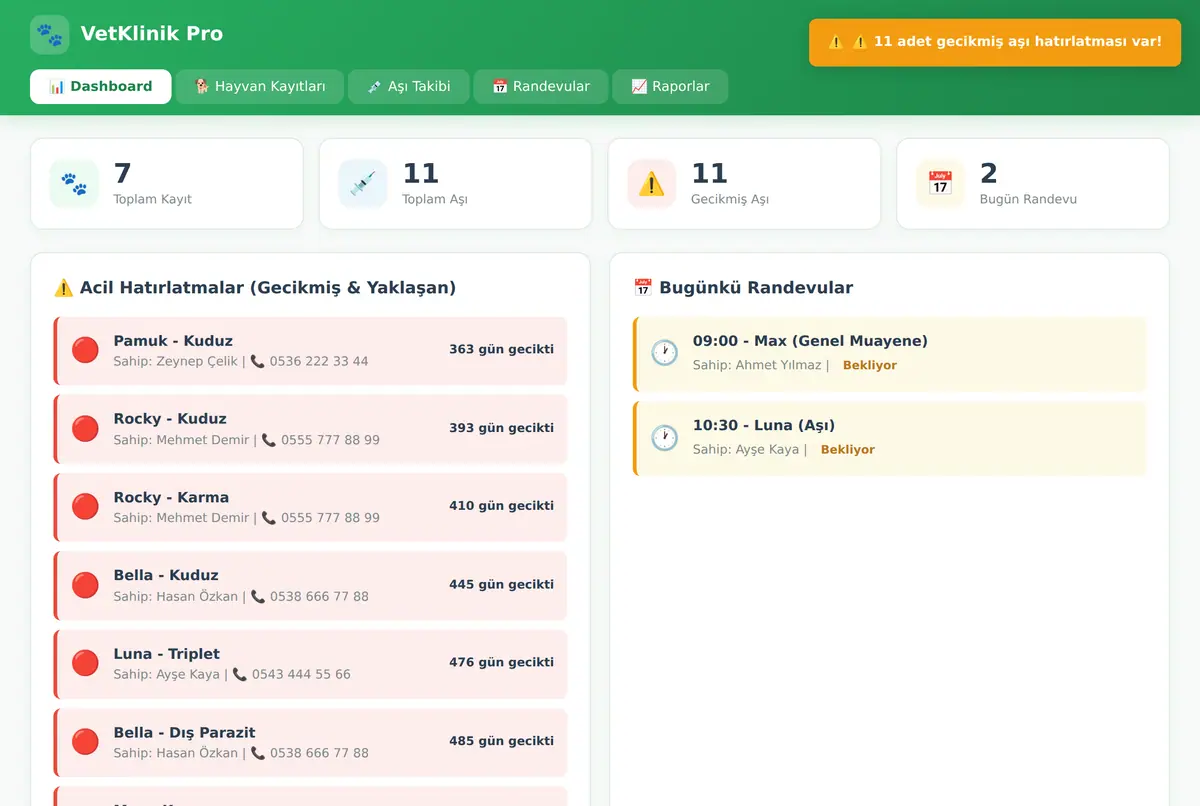Click the 'Sahip: Ahmet Yılmaz' owner text

tap(757, 366)
